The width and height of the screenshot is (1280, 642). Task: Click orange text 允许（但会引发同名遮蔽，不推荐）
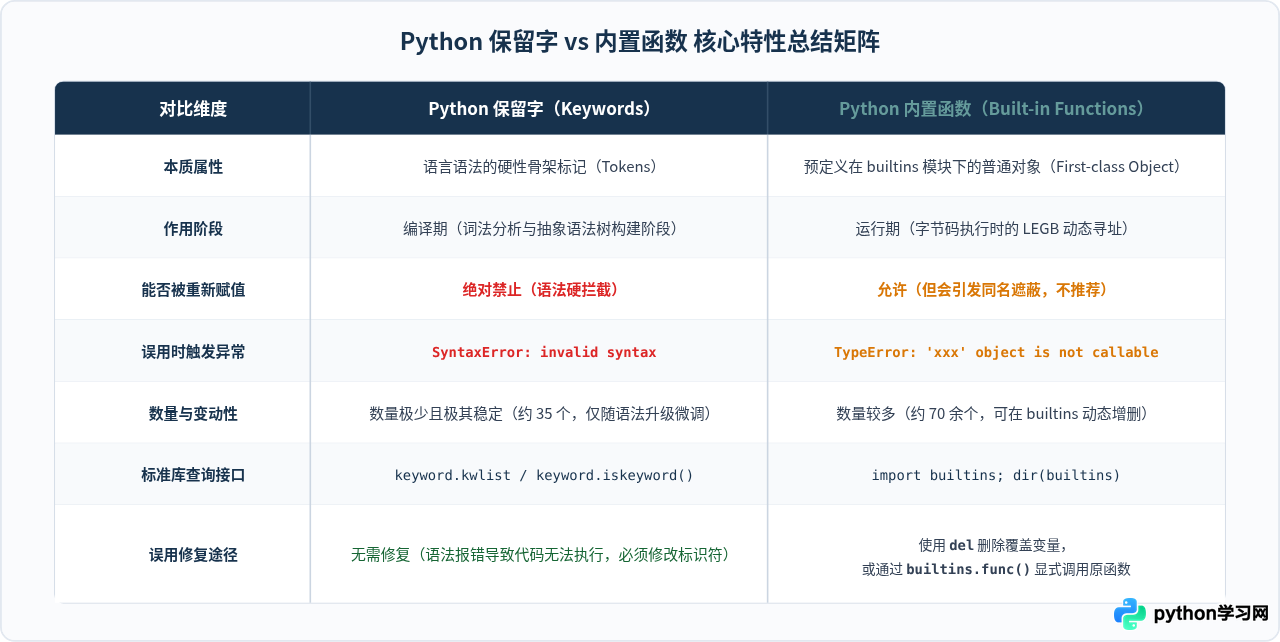[992, 290]
